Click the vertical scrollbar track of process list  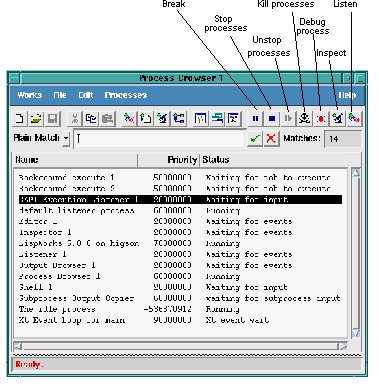pos(356,253)
